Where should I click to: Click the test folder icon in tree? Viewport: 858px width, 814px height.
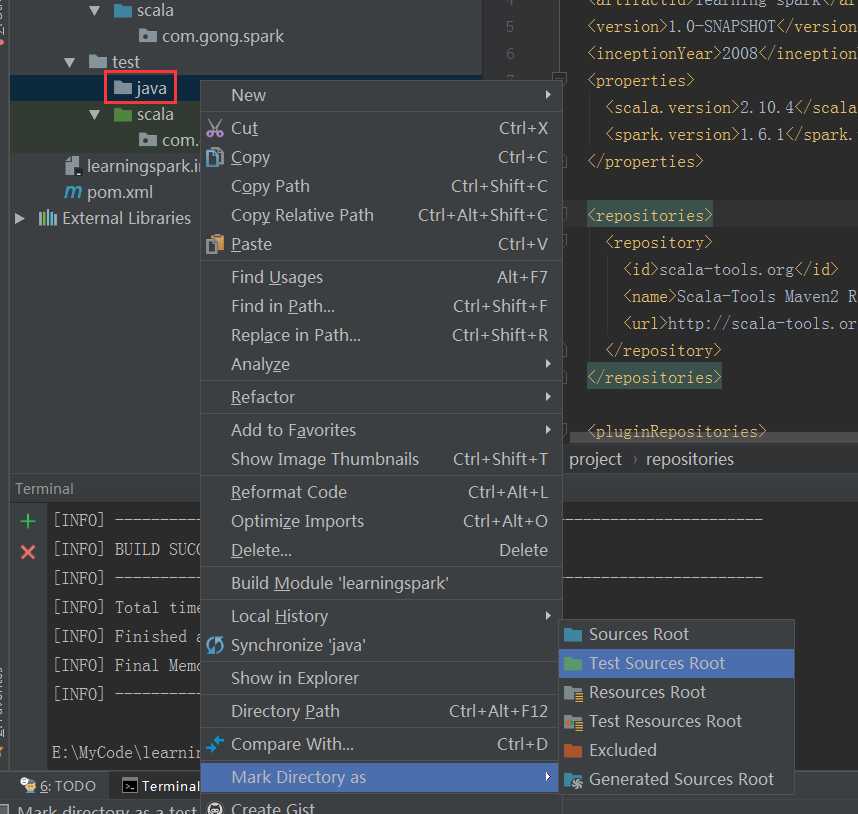click(x=98, y=61)
